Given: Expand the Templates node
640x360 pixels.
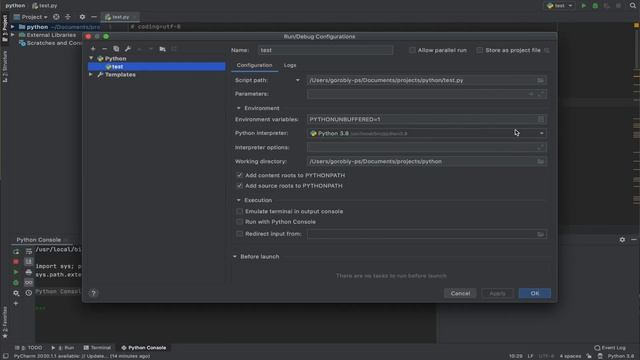Looking at the screenshot, I should [x=91, y=75].
